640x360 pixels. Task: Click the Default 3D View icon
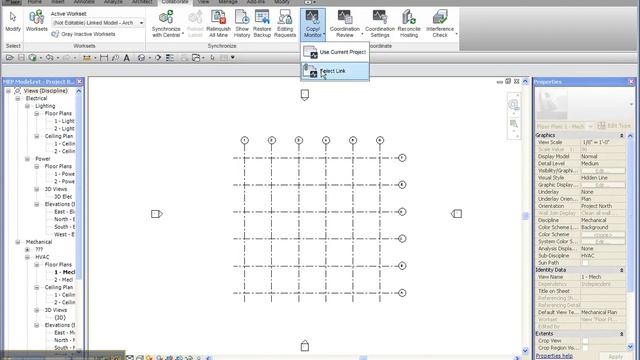coord(141,58)
